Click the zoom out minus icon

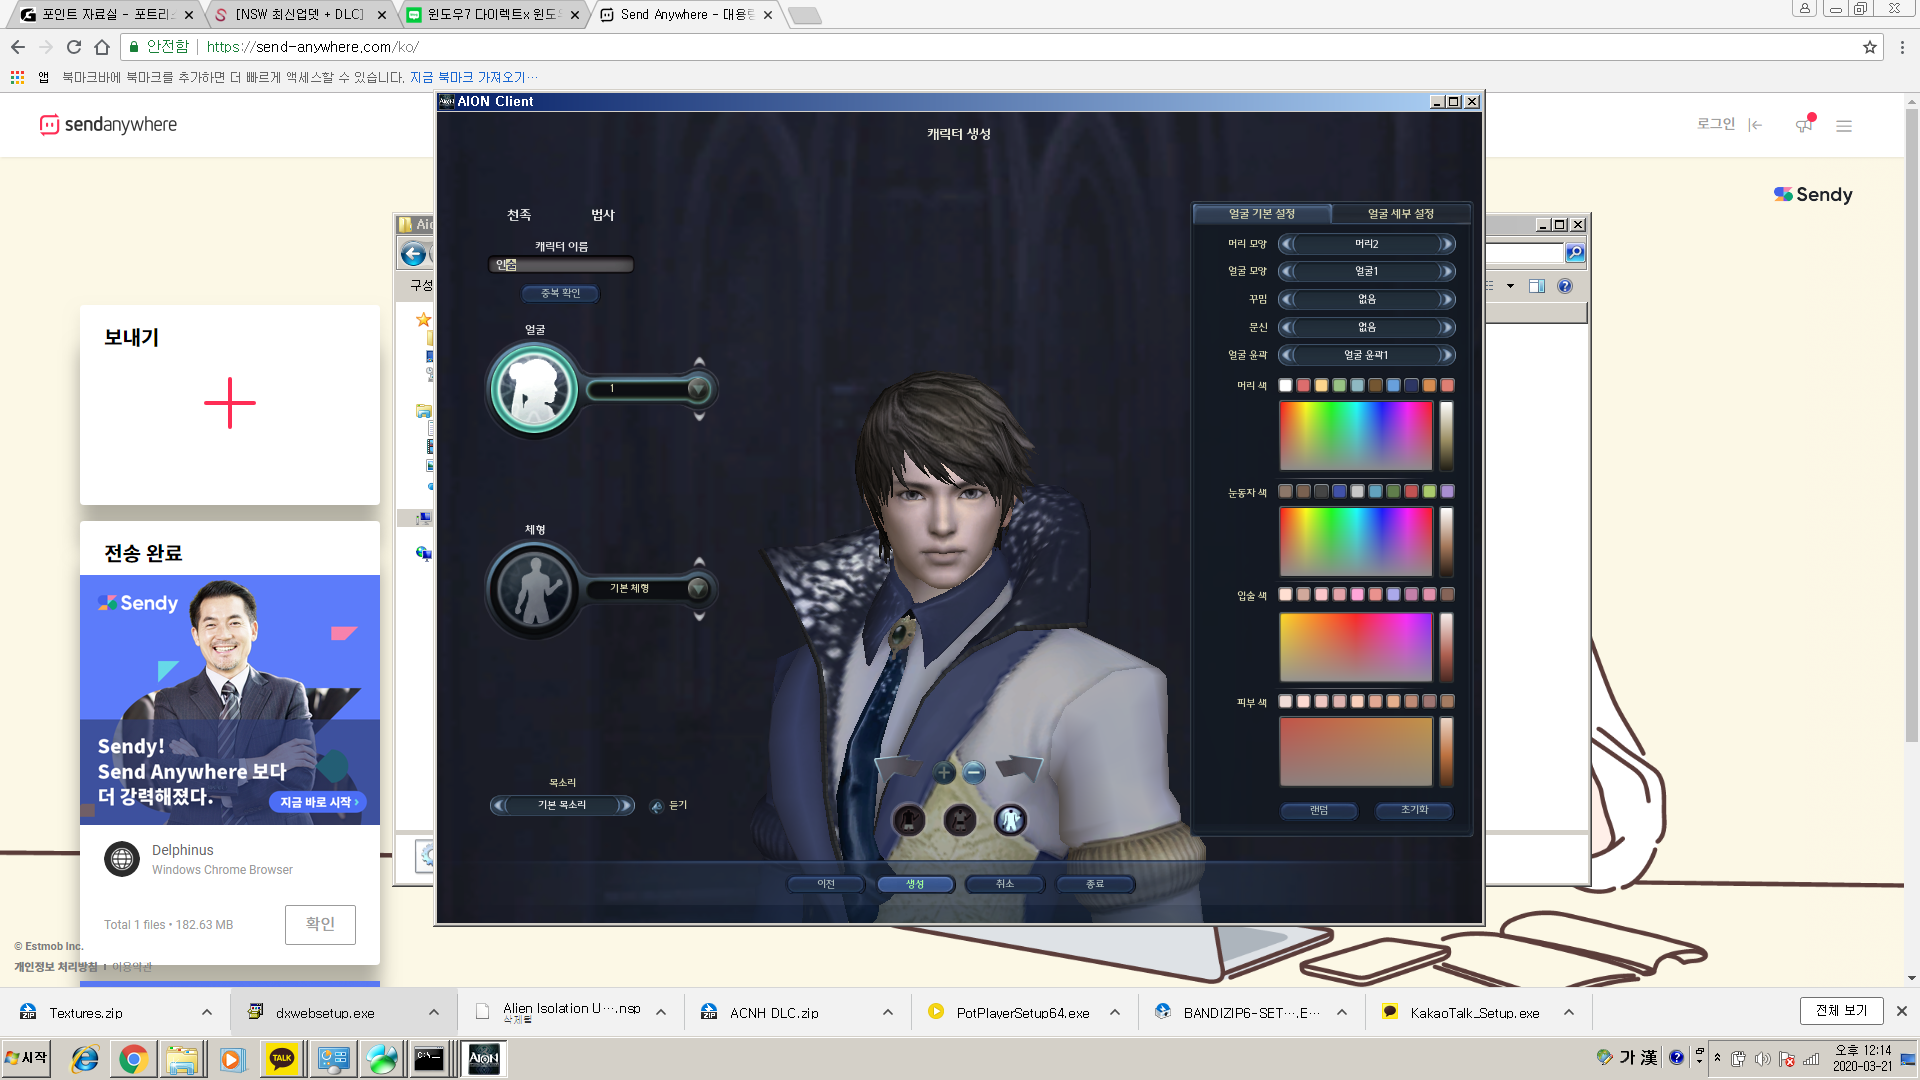point(974,772)
